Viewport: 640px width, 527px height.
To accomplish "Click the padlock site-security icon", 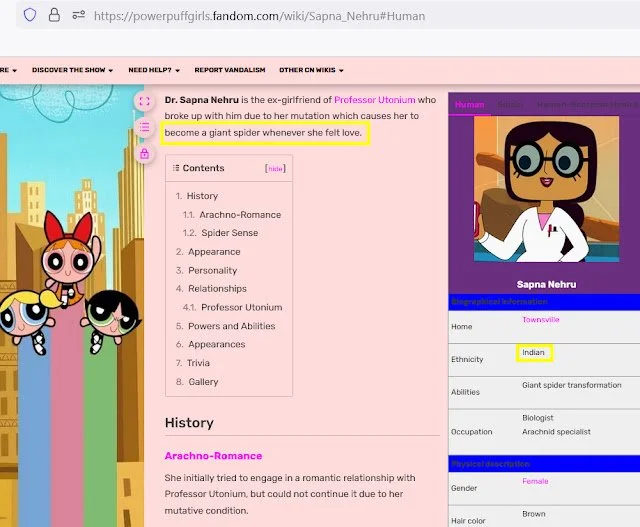I will 54,16.
